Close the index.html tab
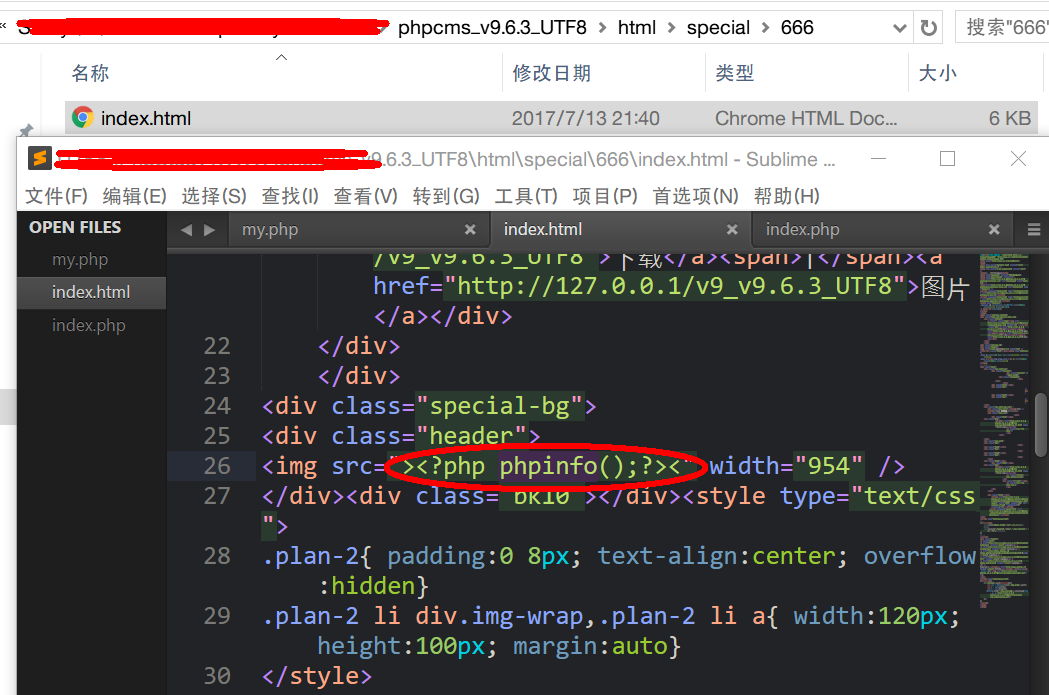Image resolution: width=1049 pixels, height=695 pixels. [x=733, y=229]
